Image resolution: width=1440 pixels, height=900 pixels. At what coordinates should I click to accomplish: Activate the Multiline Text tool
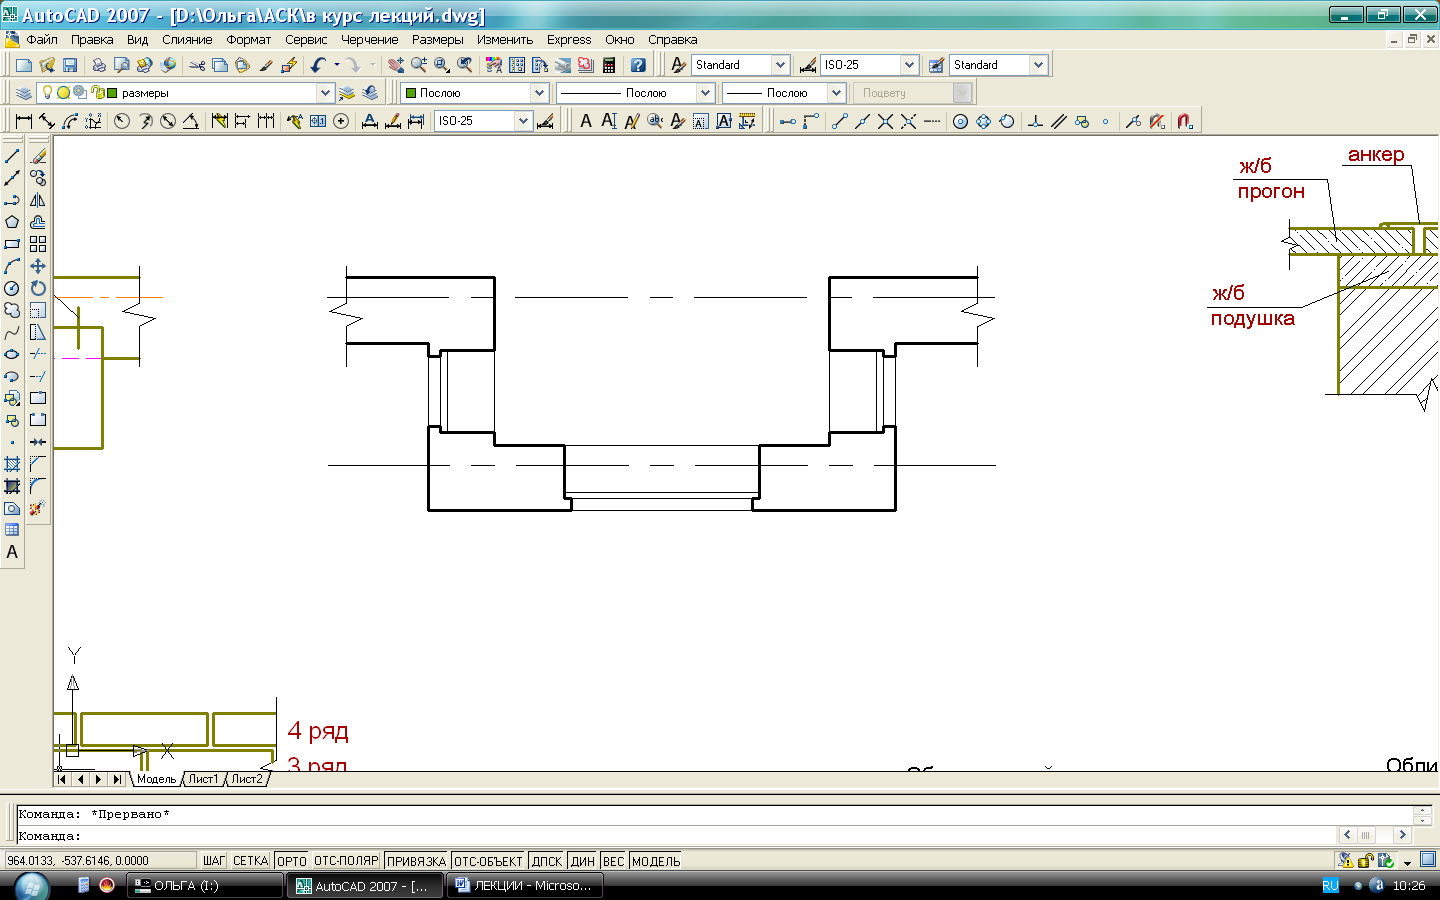(12, 552)
